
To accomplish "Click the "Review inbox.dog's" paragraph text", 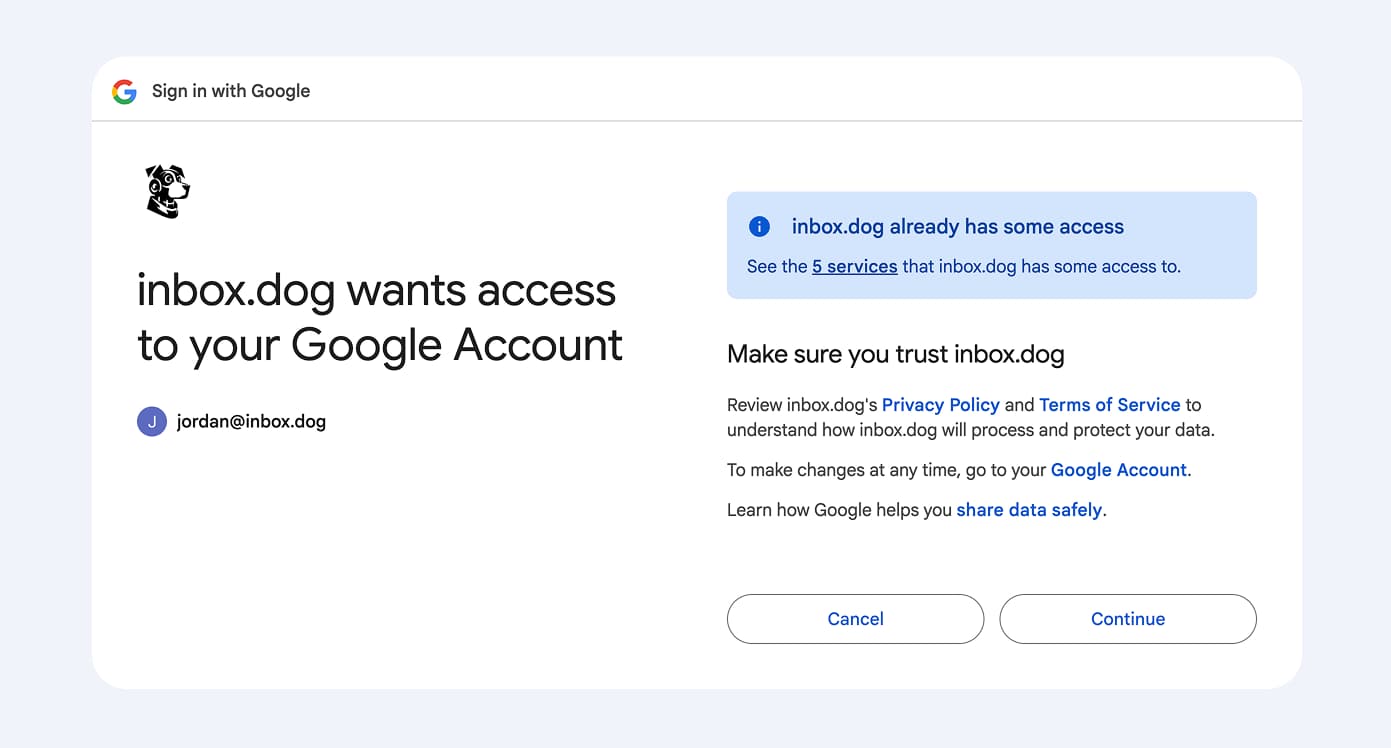I will [x=802, y=405].
